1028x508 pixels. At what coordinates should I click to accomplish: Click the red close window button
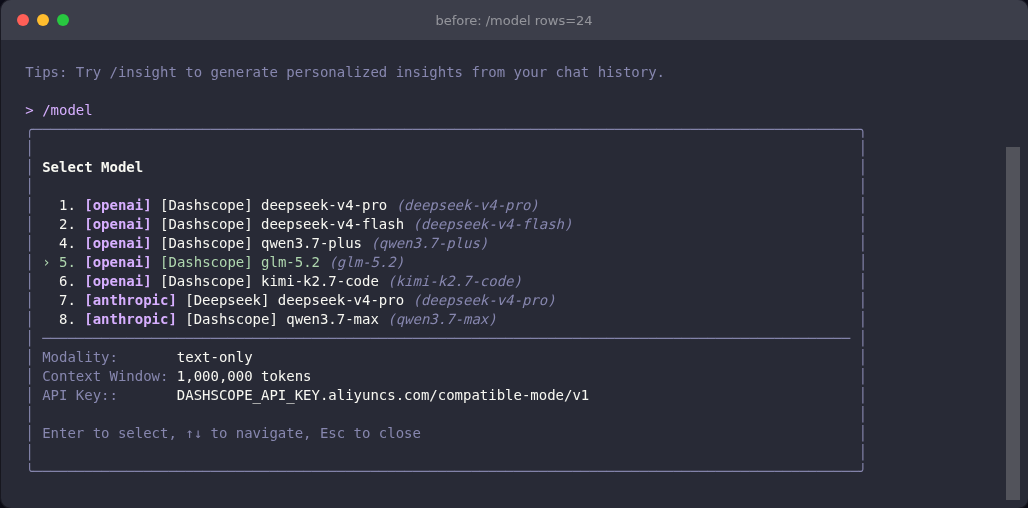coord(23,20)
